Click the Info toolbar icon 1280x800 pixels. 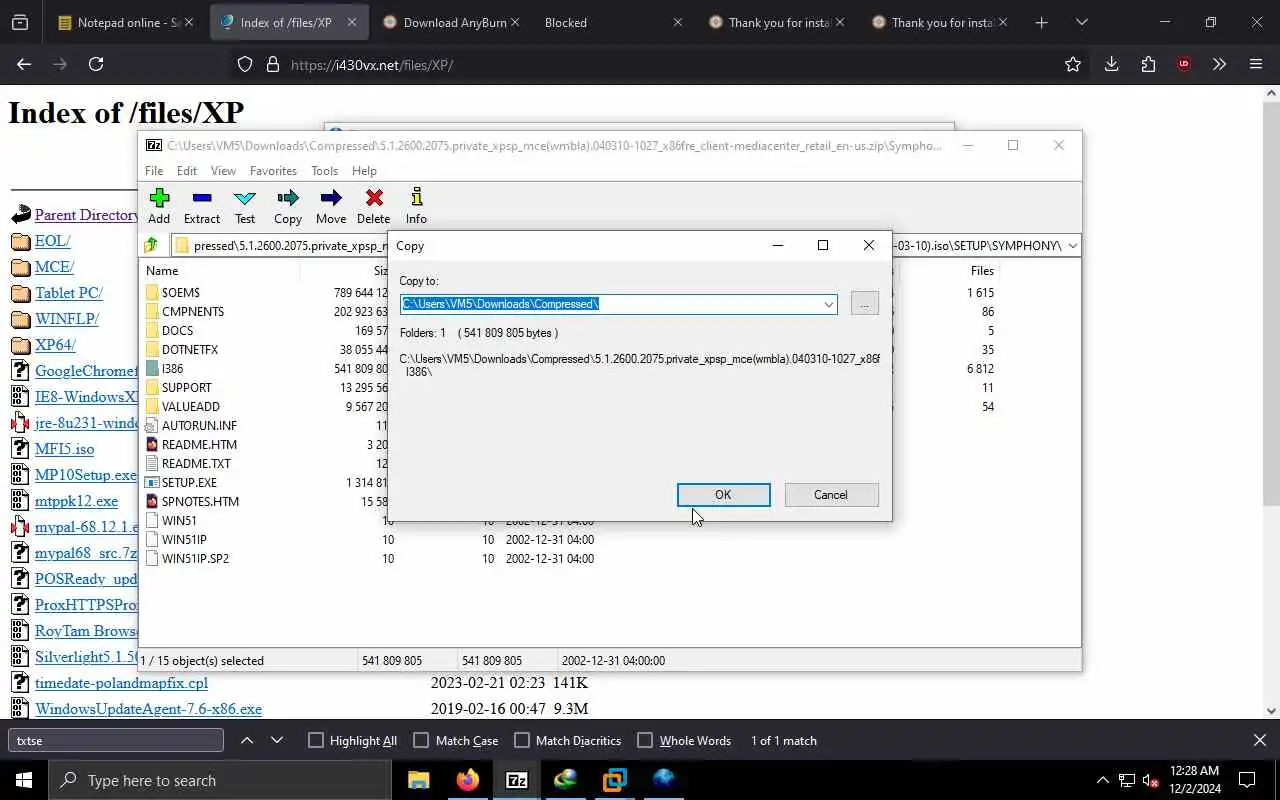click(416, 206)
